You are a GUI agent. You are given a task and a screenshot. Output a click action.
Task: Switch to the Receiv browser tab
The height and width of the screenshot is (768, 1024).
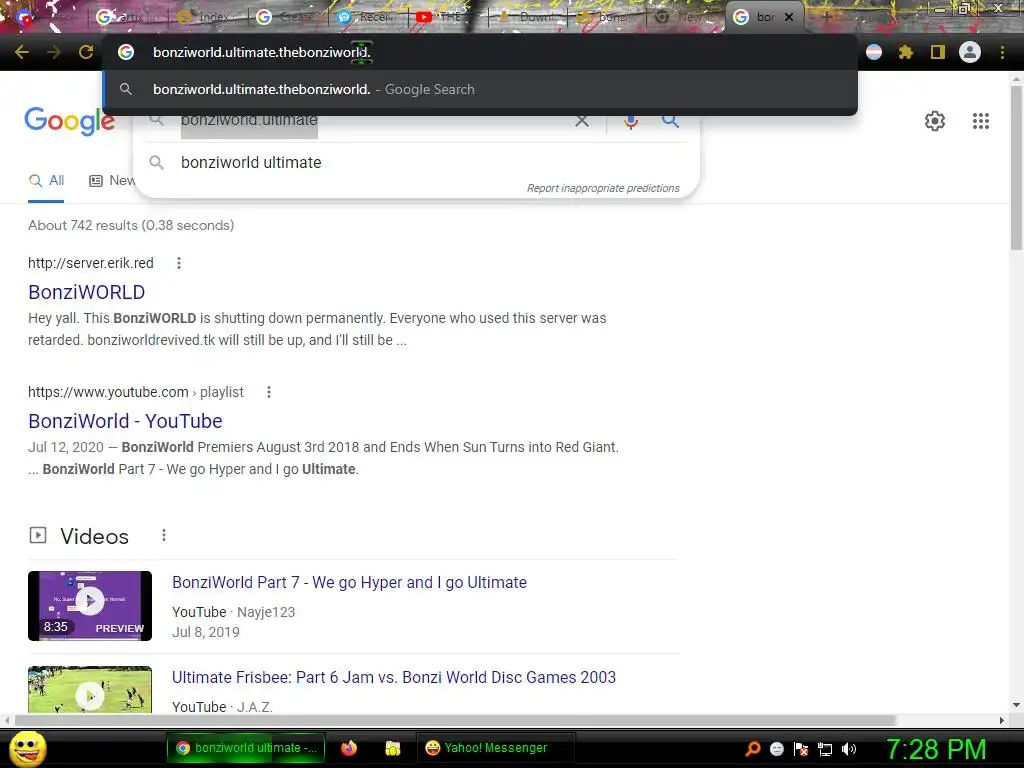pos(366,17)
